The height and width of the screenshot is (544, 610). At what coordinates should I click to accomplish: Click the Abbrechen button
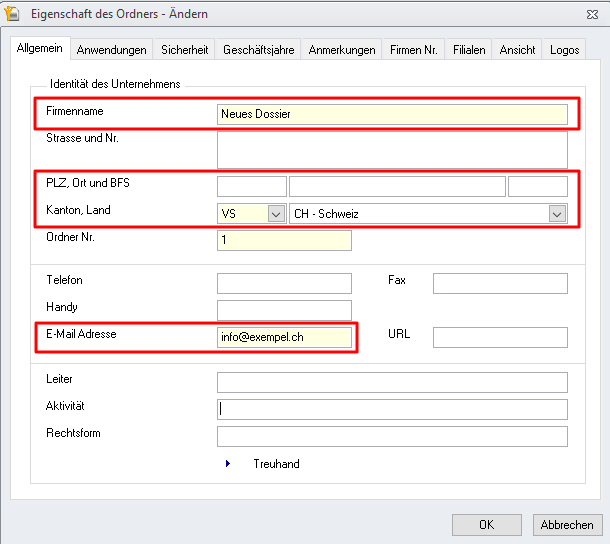(x=567, y=525)
